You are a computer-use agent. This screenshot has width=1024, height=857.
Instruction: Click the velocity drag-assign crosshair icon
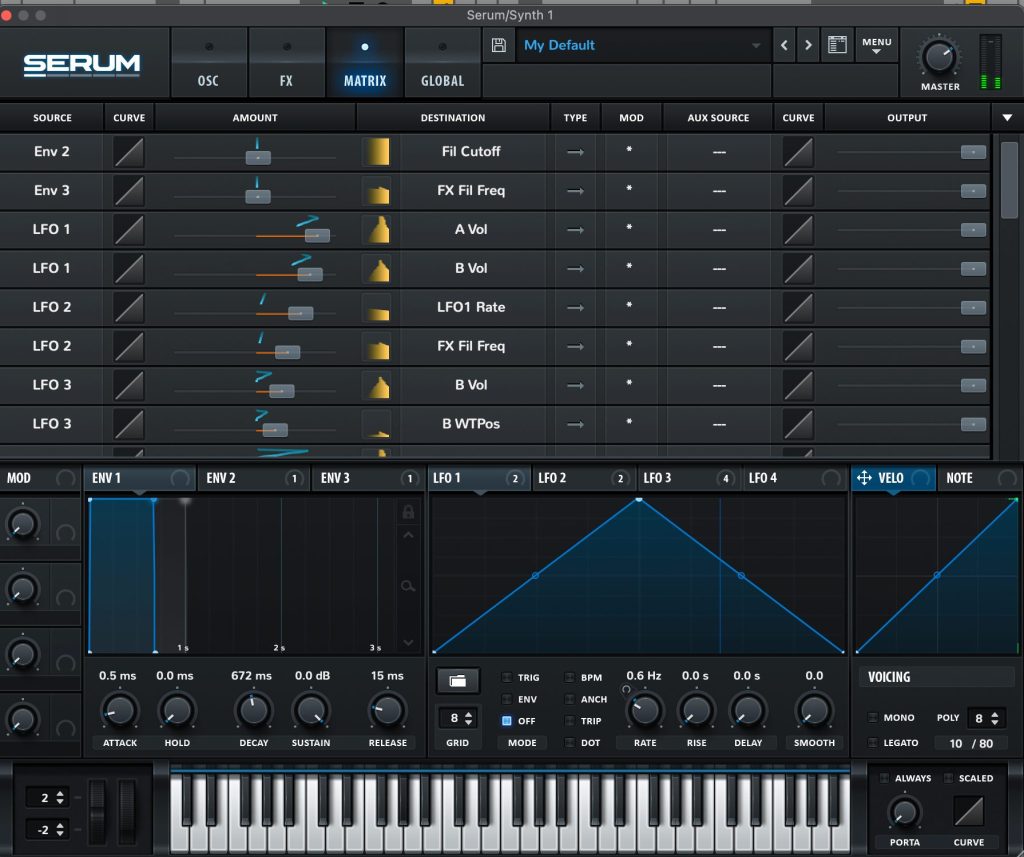[x=864, y=477]
